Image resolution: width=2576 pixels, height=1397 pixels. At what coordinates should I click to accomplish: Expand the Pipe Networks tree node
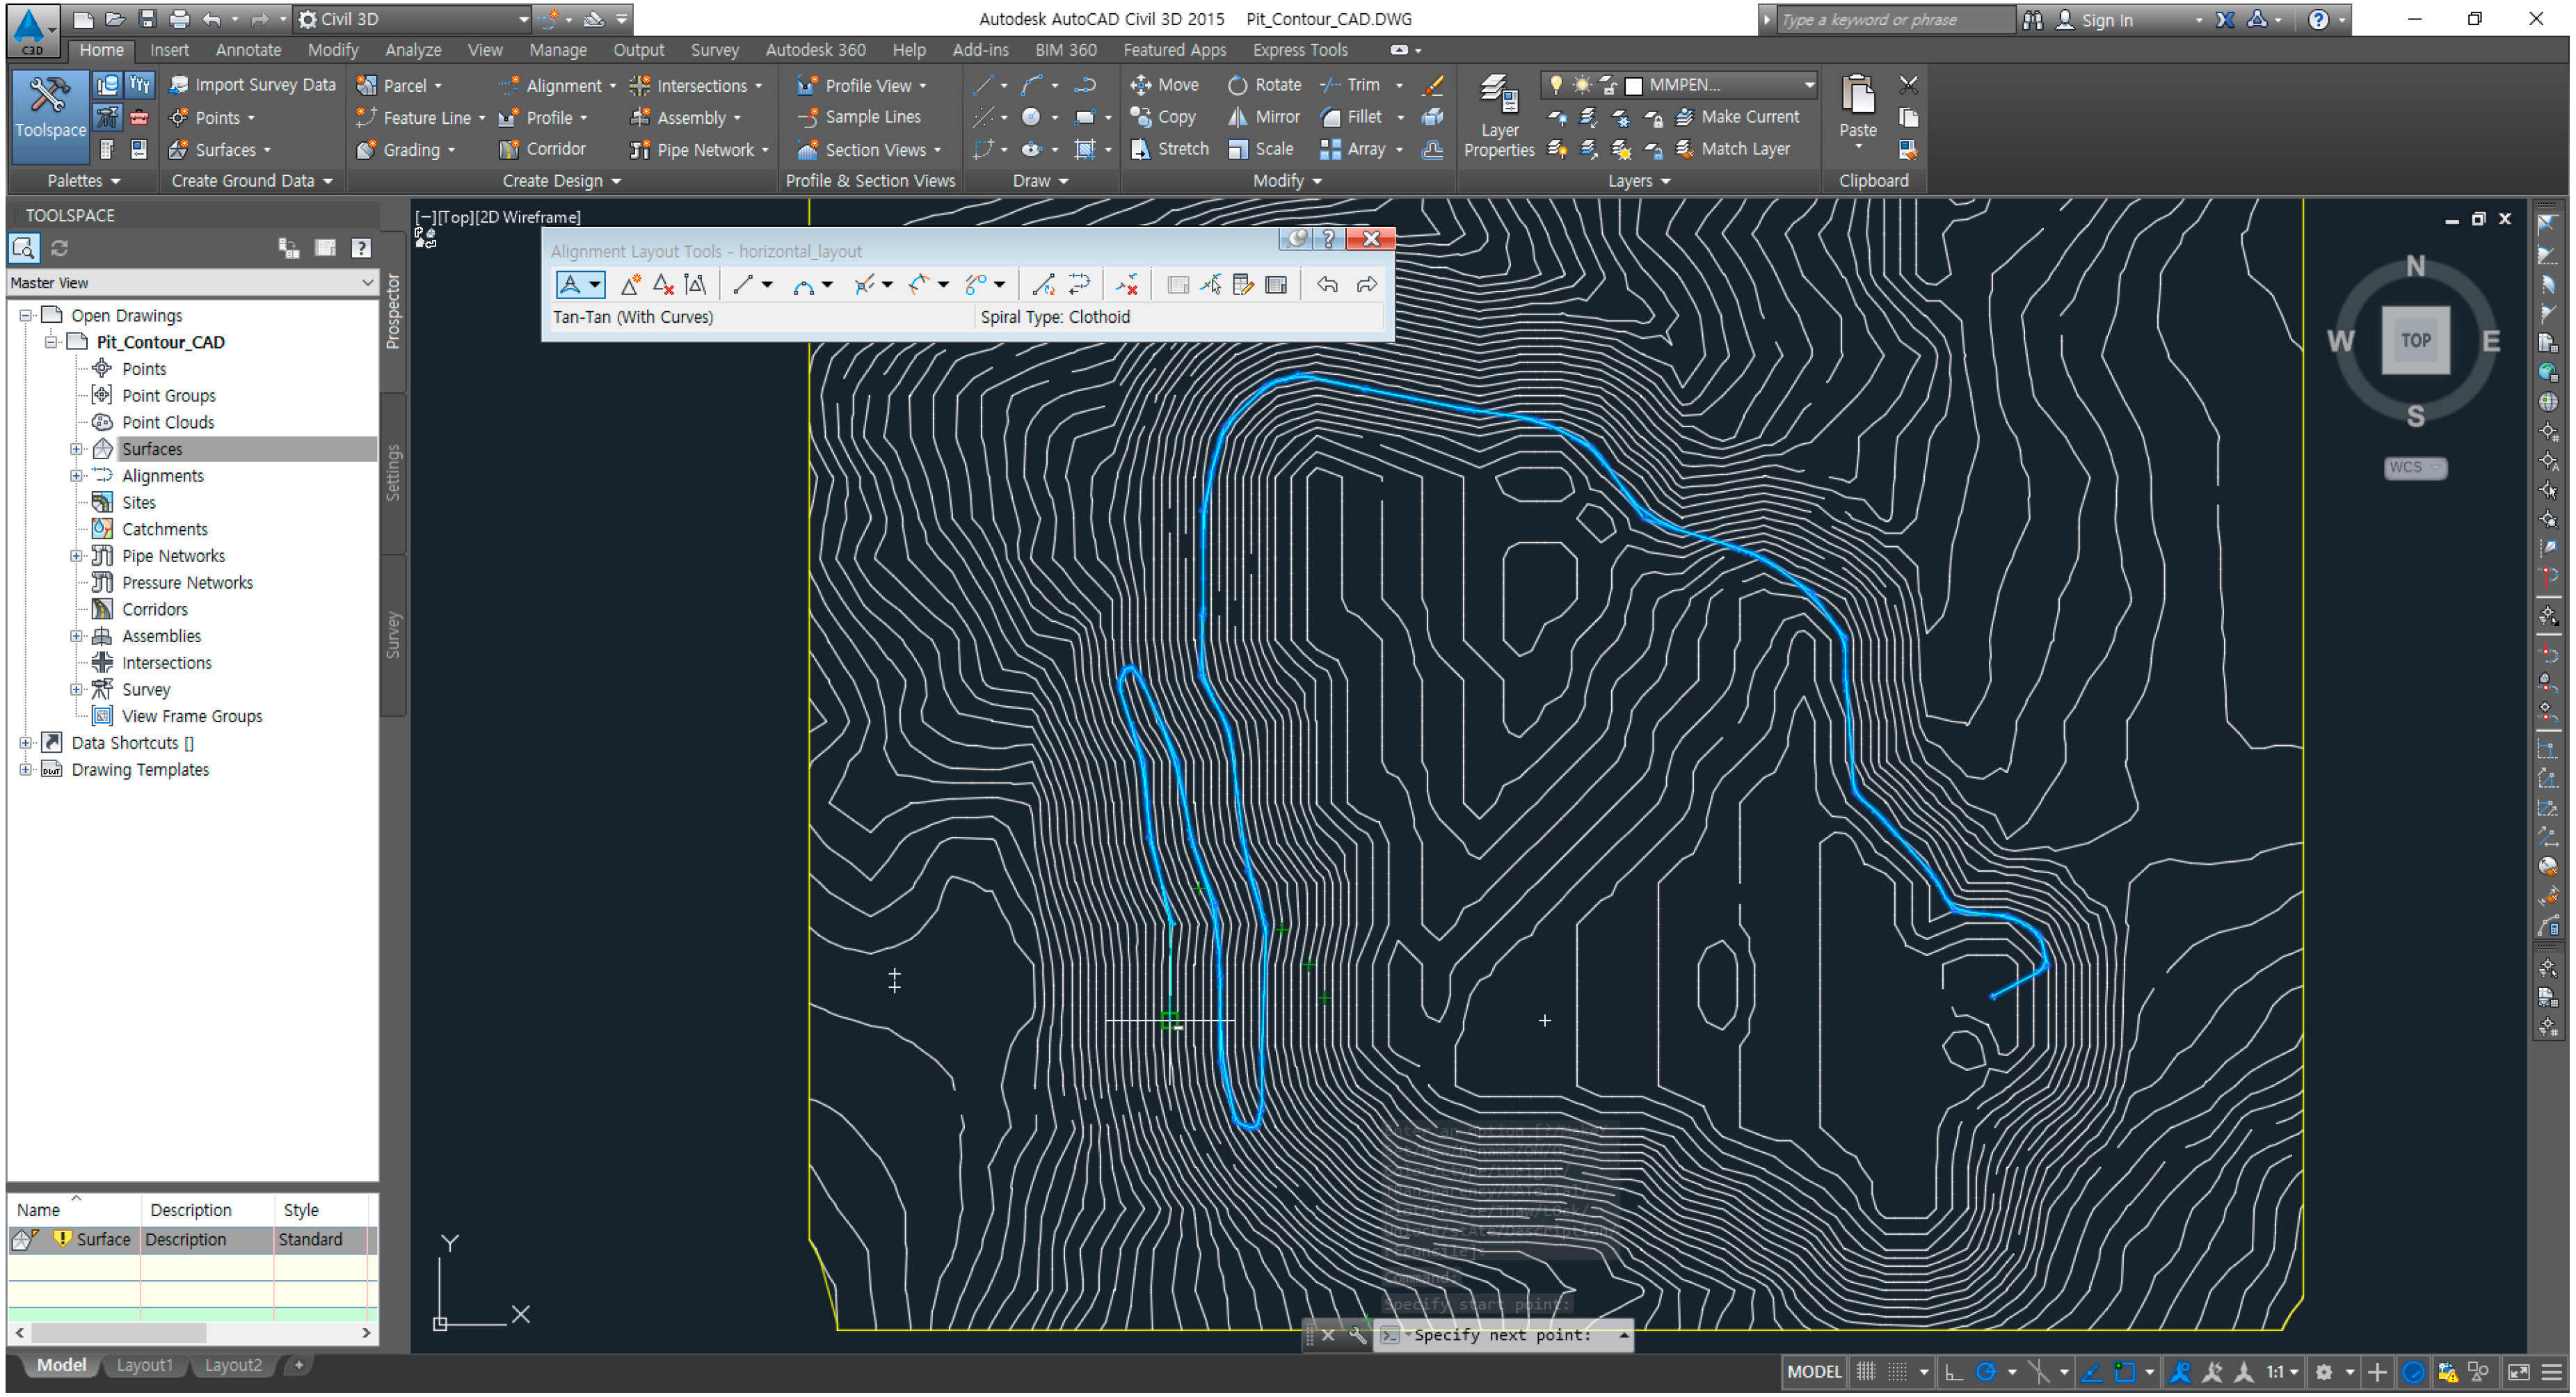click(x=76, y=557)
